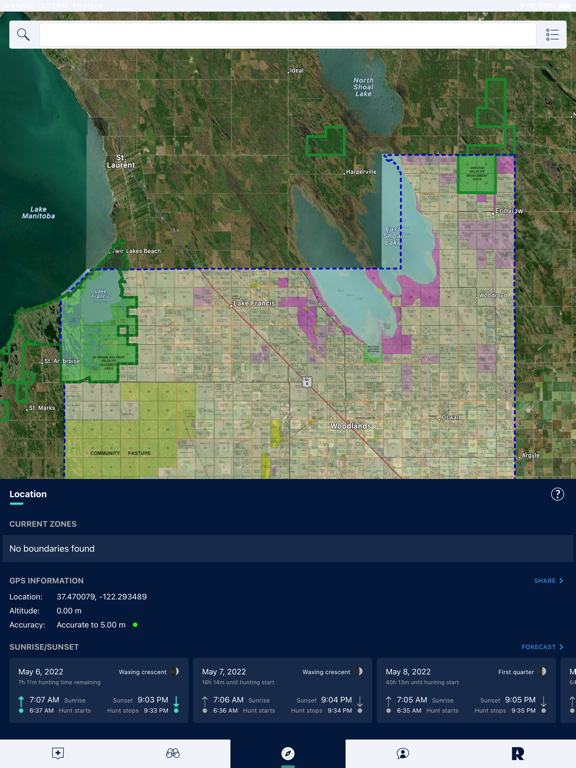Open the sunrise/sunset Forecast
This screenshot has height=768, width=576.
(x=542, y=647)
